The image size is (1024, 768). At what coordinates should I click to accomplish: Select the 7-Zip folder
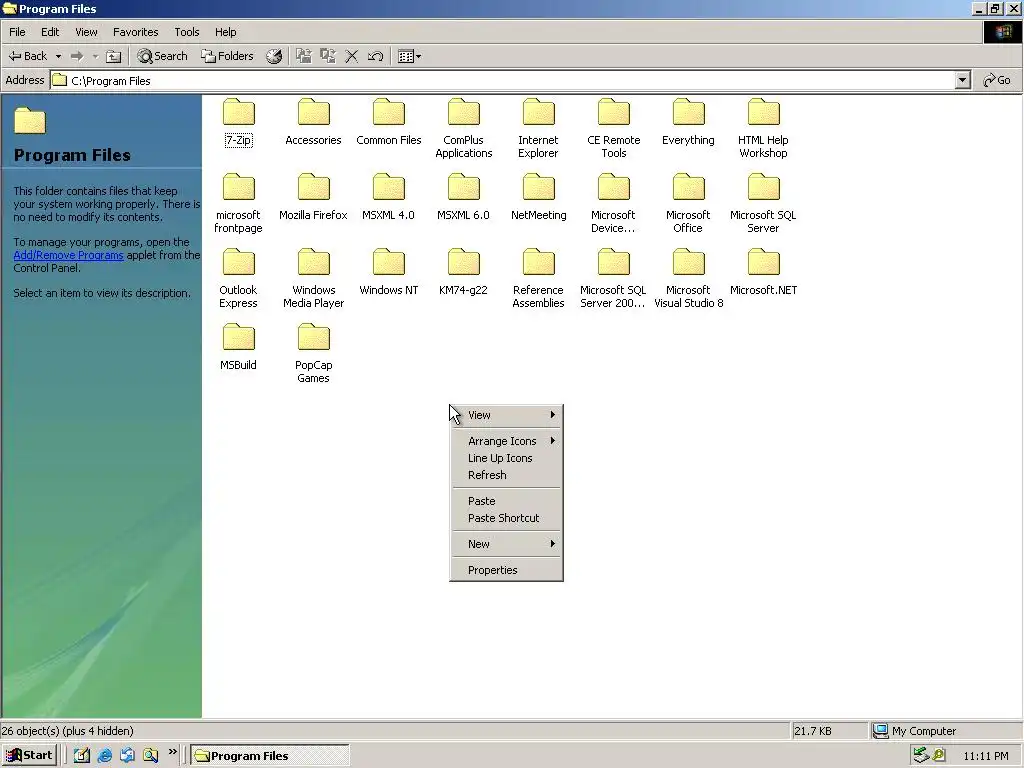[x=238, y=123]
